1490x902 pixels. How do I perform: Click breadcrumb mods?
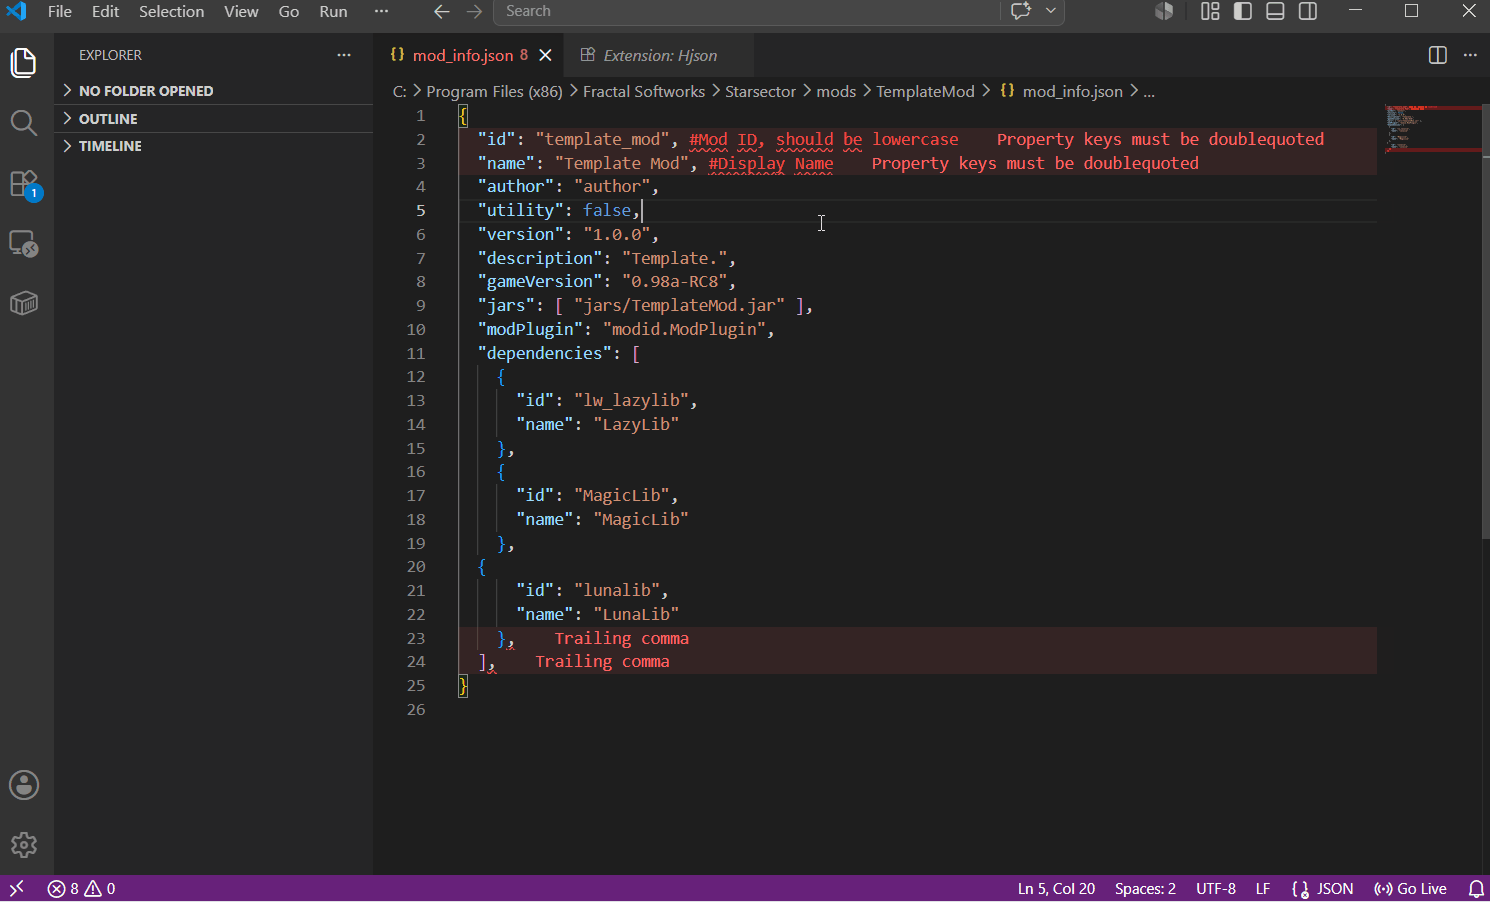point(836,91)
